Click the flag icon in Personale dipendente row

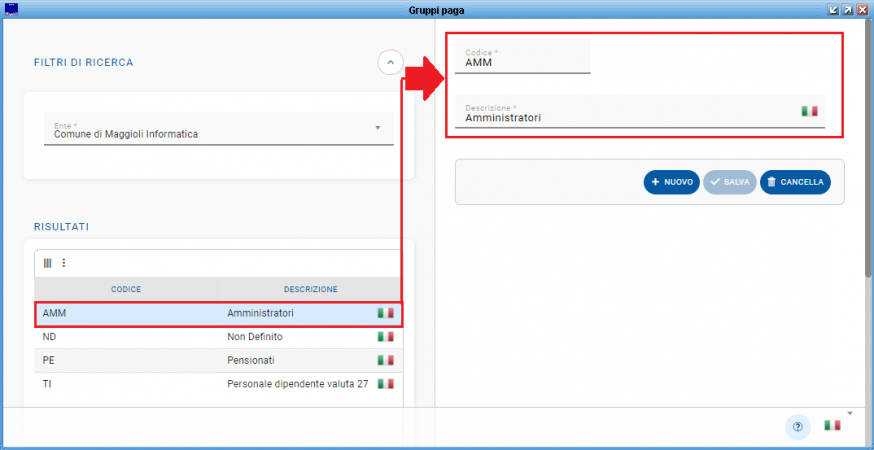coord(386,384)
